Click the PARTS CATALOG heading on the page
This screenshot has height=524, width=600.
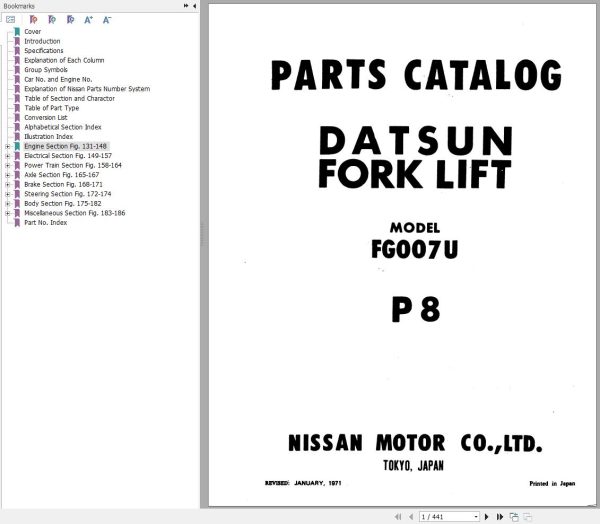pos(416,75)
